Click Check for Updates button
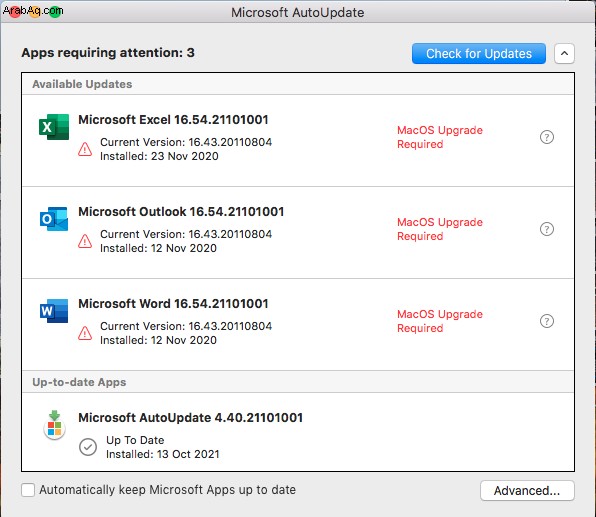Viewport: 596px width, 517px height. (479, 54)
